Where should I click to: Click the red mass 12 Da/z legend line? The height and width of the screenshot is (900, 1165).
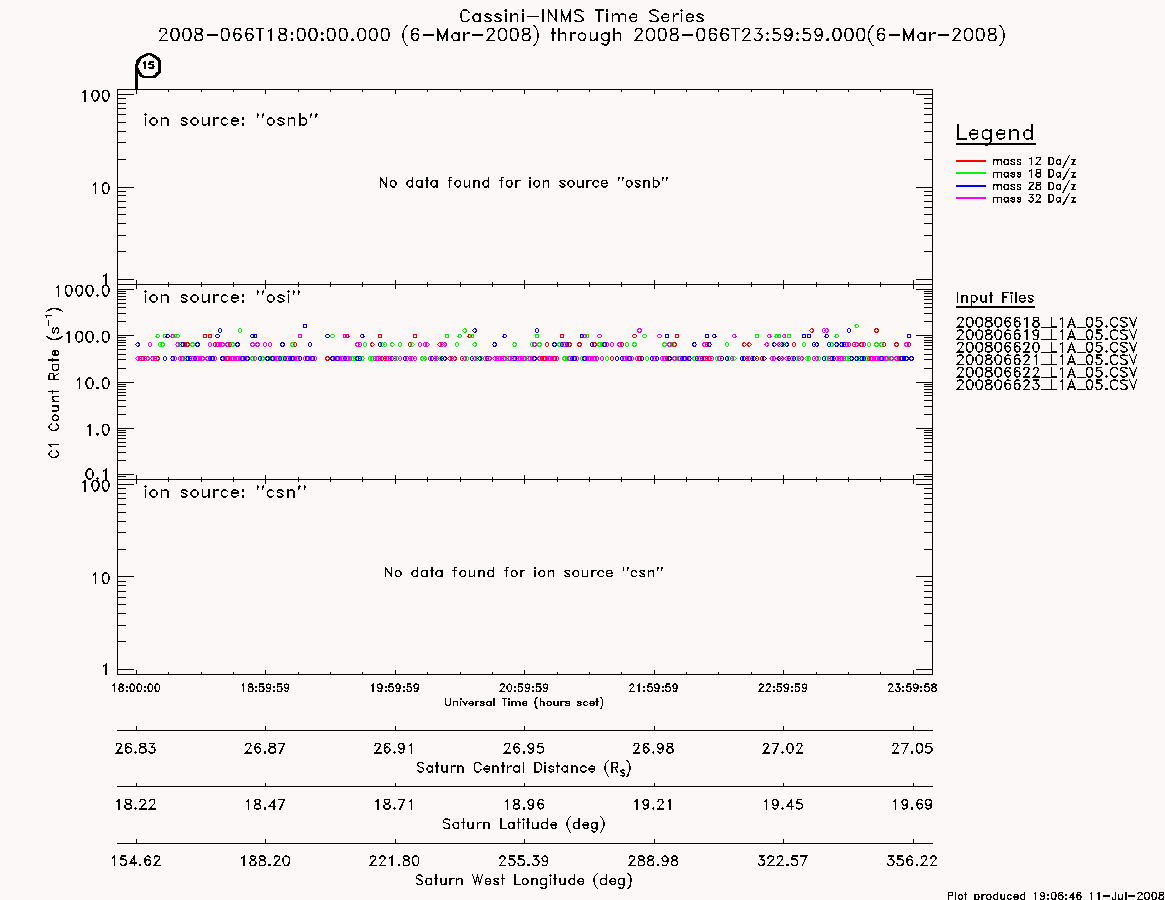pos(970,161)
